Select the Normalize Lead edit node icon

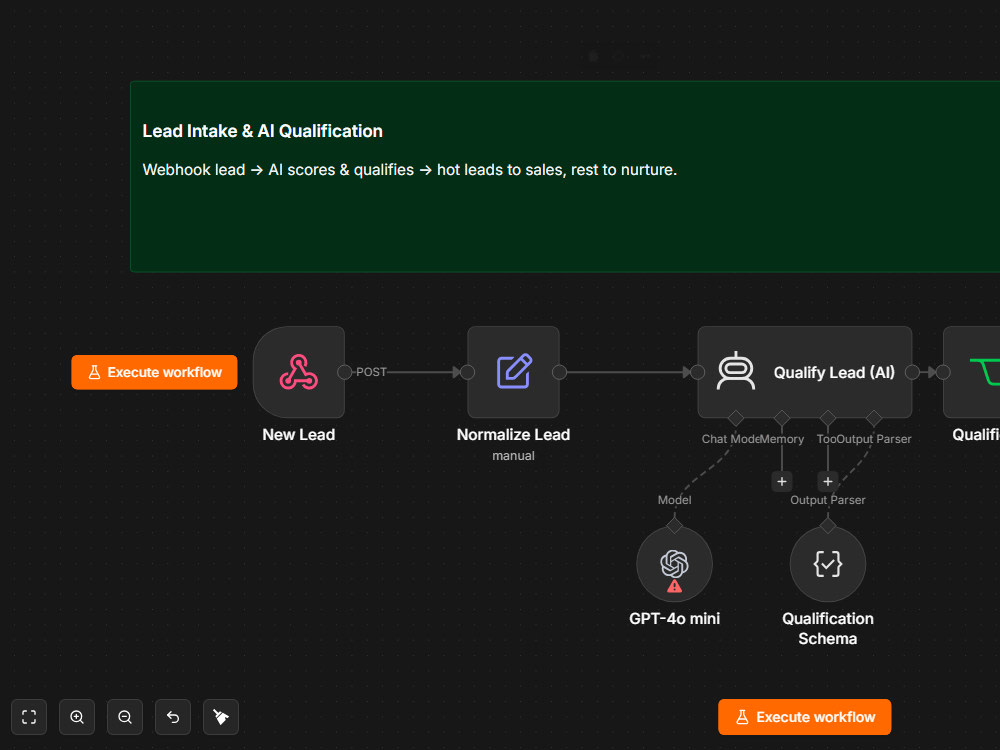click(514, 371)
